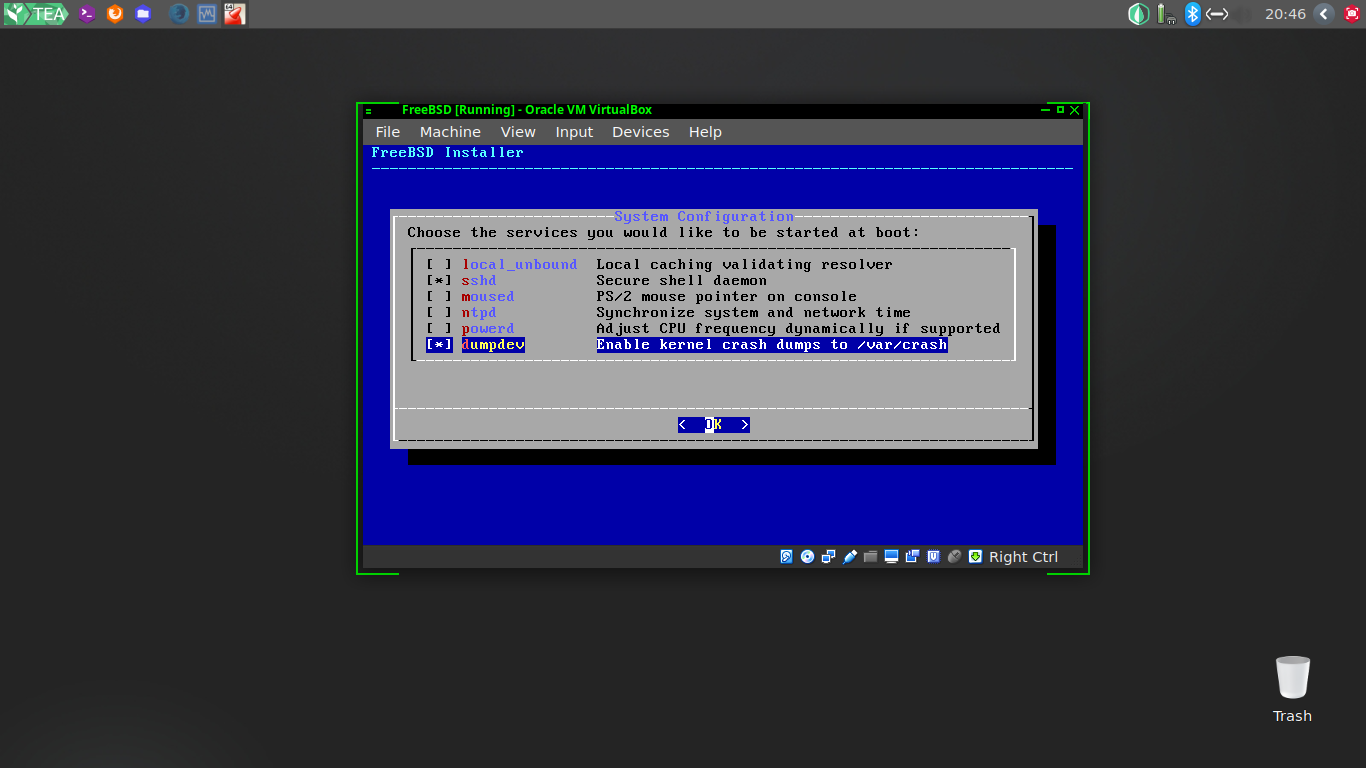Collapse the tray with the chevron arrow
Screen dimensions: 1366x768
point(1324,14)
